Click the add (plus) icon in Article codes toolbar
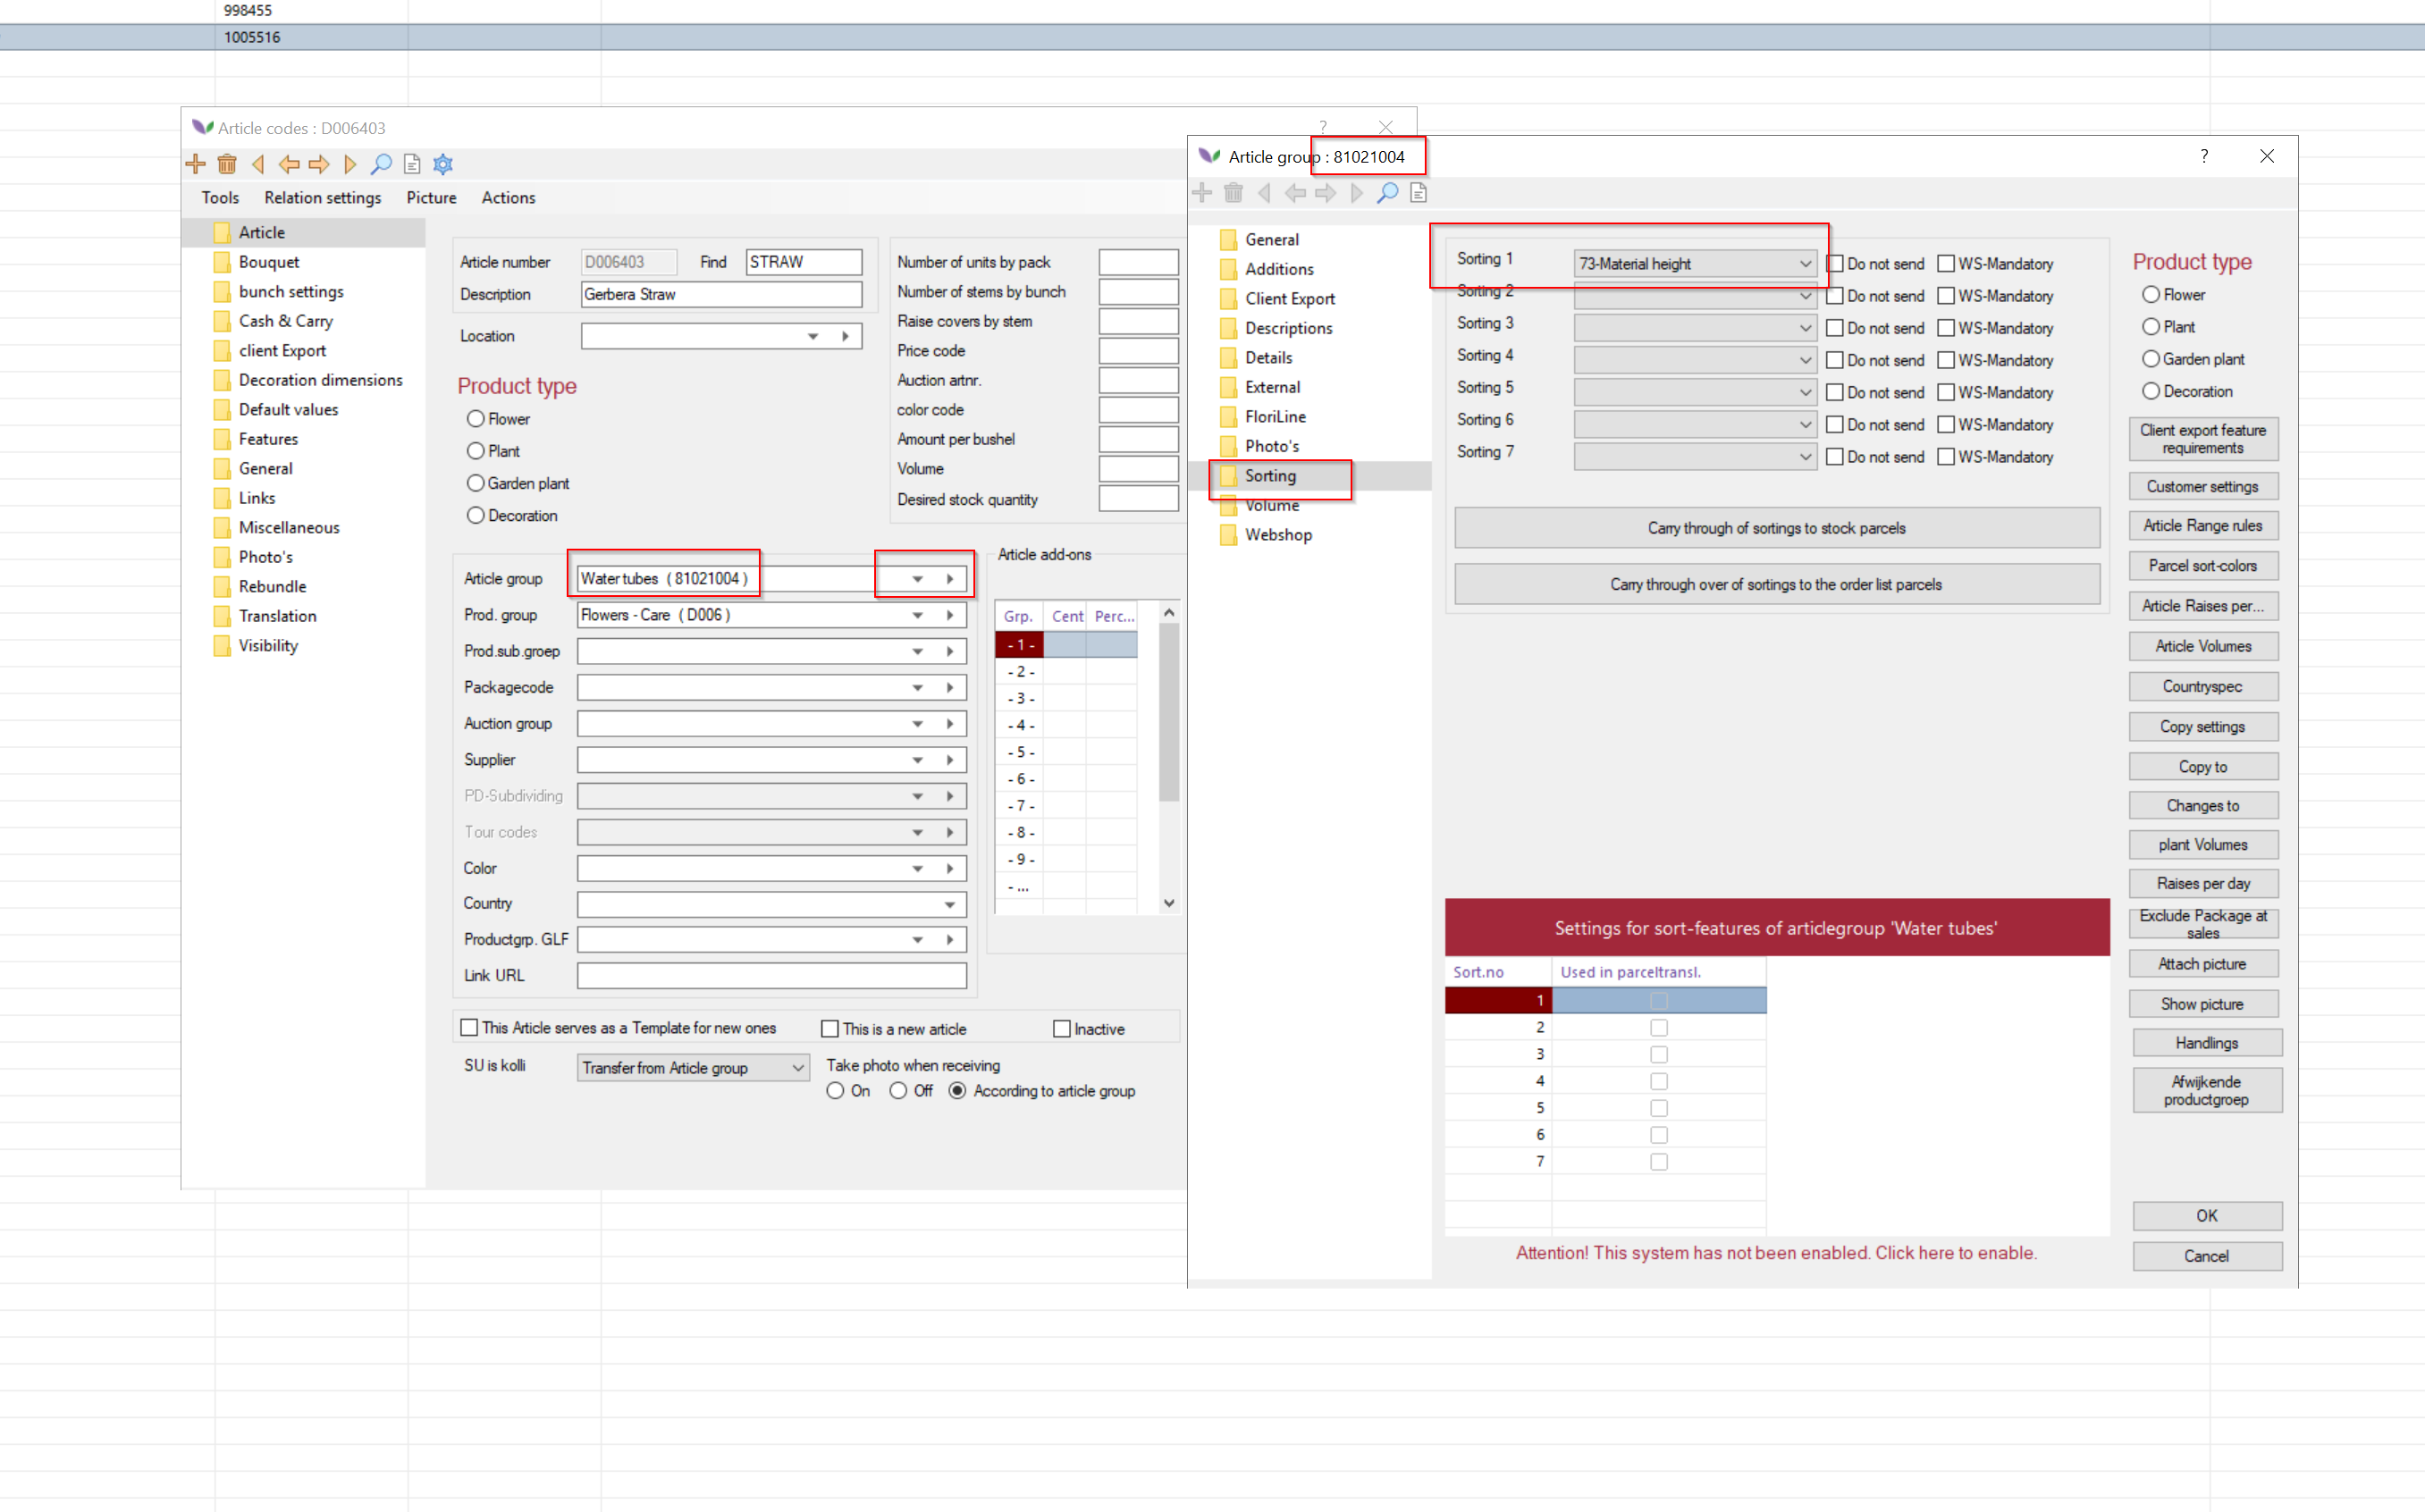 coord(196,164)
